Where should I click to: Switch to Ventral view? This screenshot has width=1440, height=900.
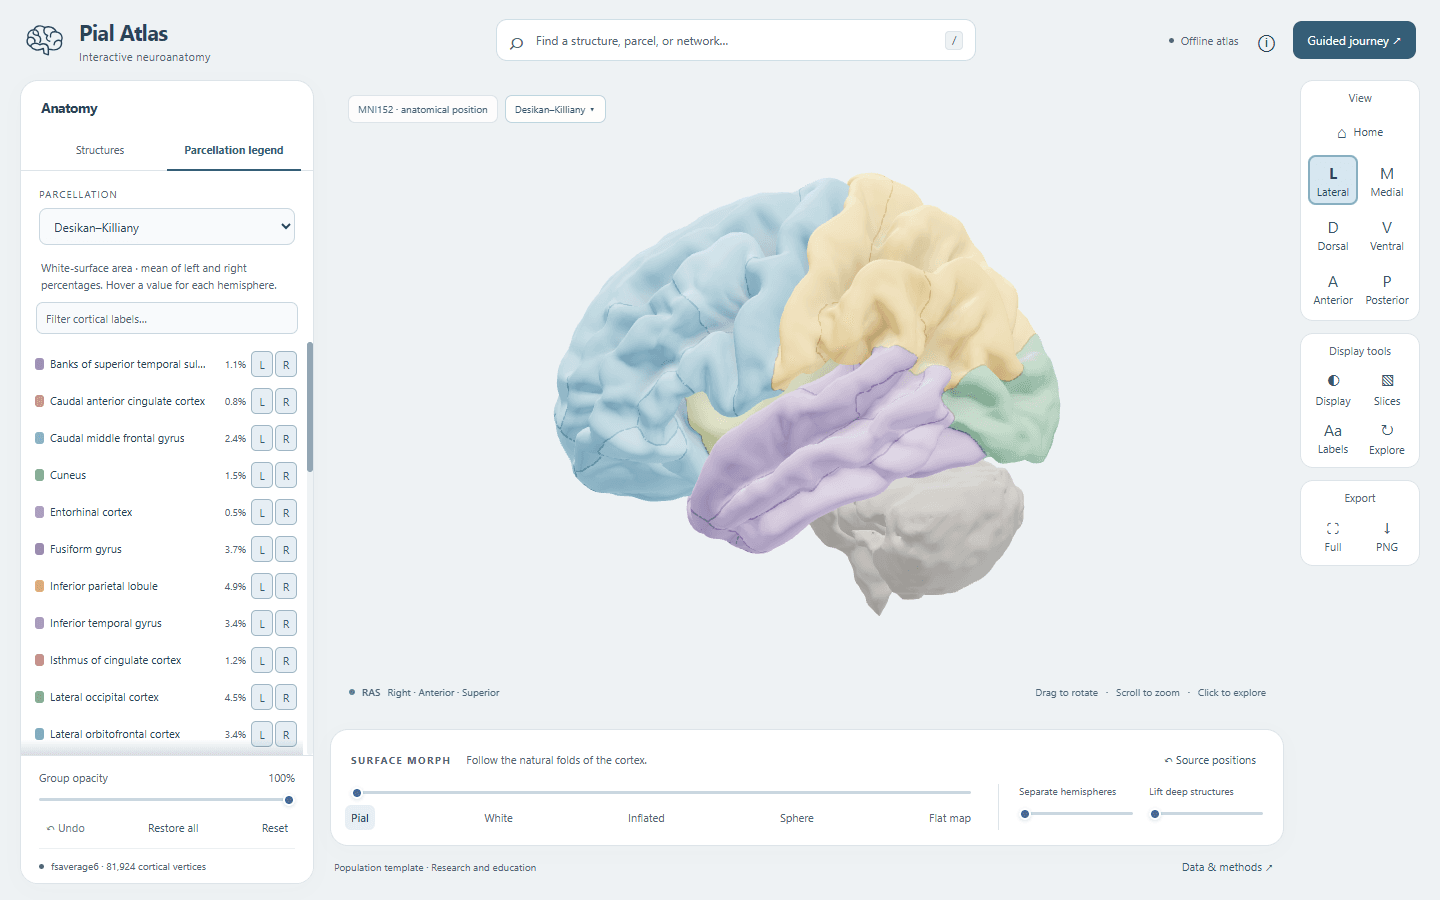1387,234
